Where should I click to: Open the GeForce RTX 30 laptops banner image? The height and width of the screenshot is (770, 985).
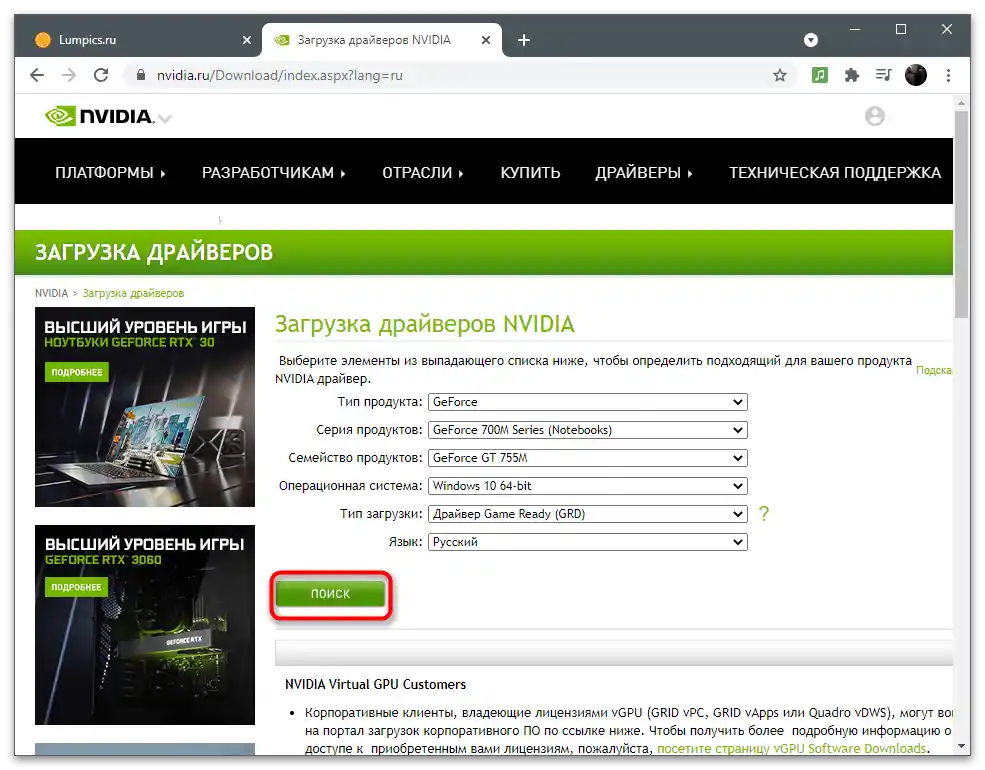(x=145, y=407)
